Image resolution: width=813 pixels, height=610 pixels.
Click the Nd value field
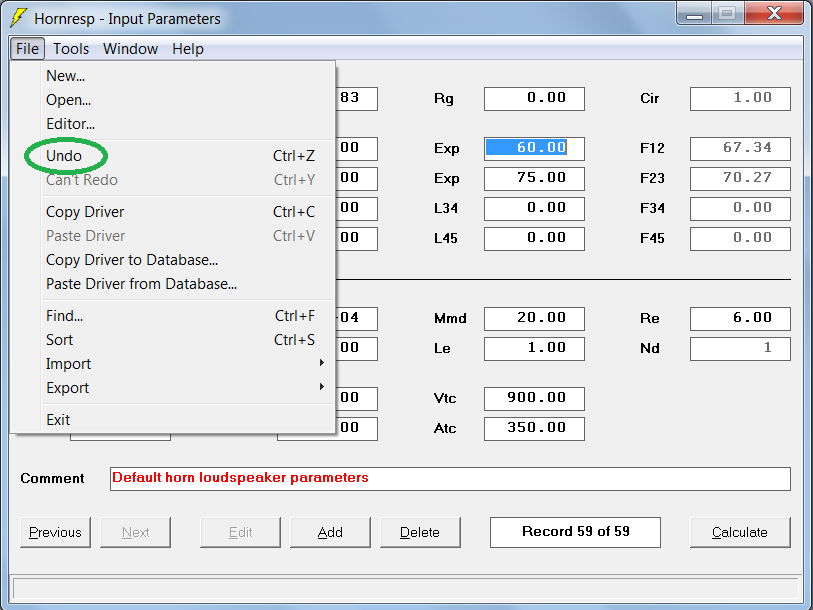click(740, 349)
